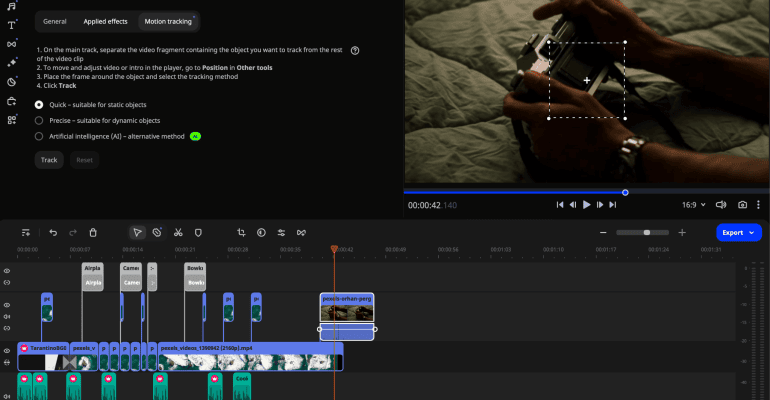Open the Transitions section in the sidebar
770x400 pixels.
tap(11, 44)
